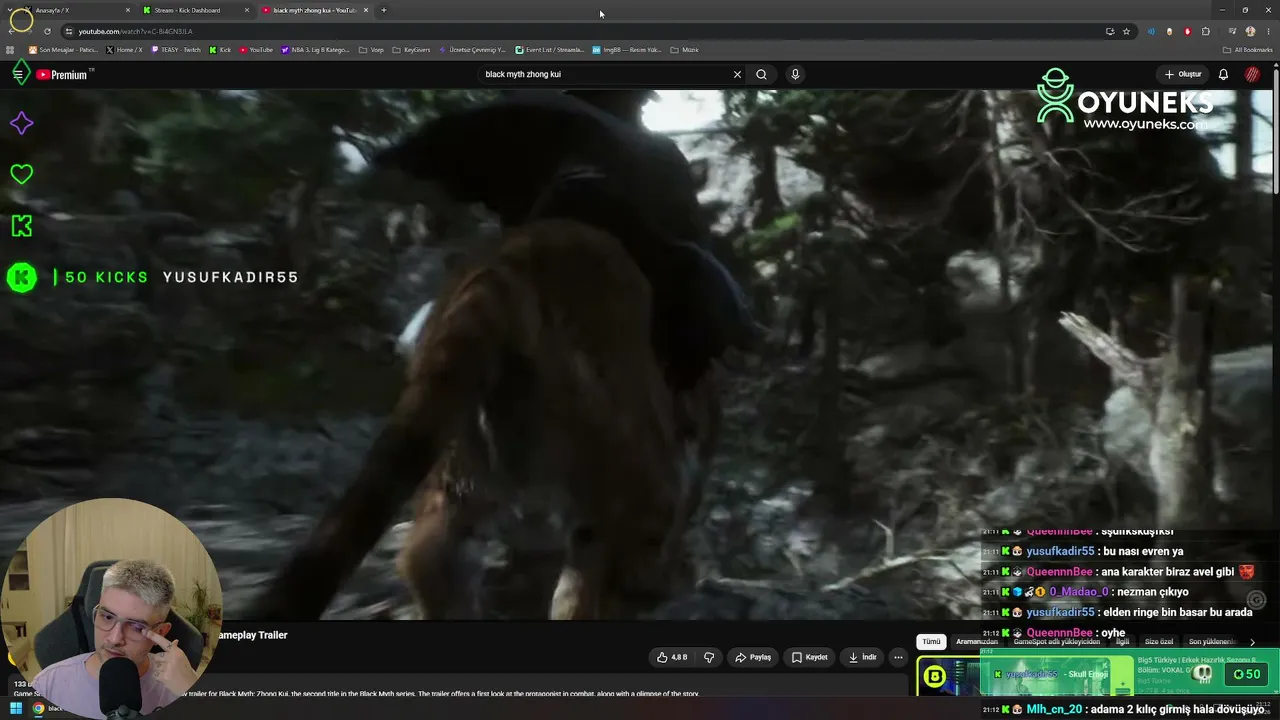Open the ImgBB bookmark
1280x720 pixels.
(626, 50)
